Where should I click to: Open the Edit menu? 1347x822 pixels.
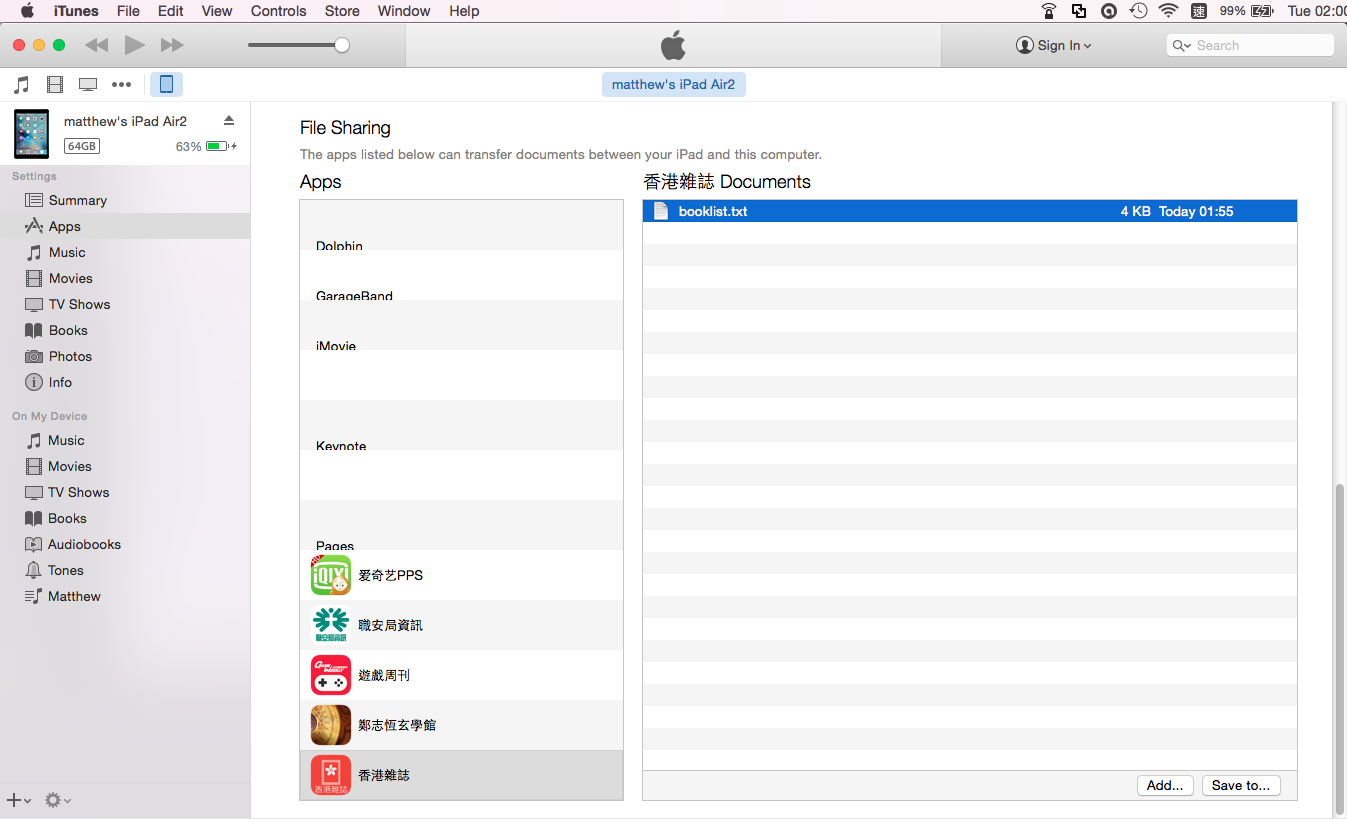tap(171, 11)
